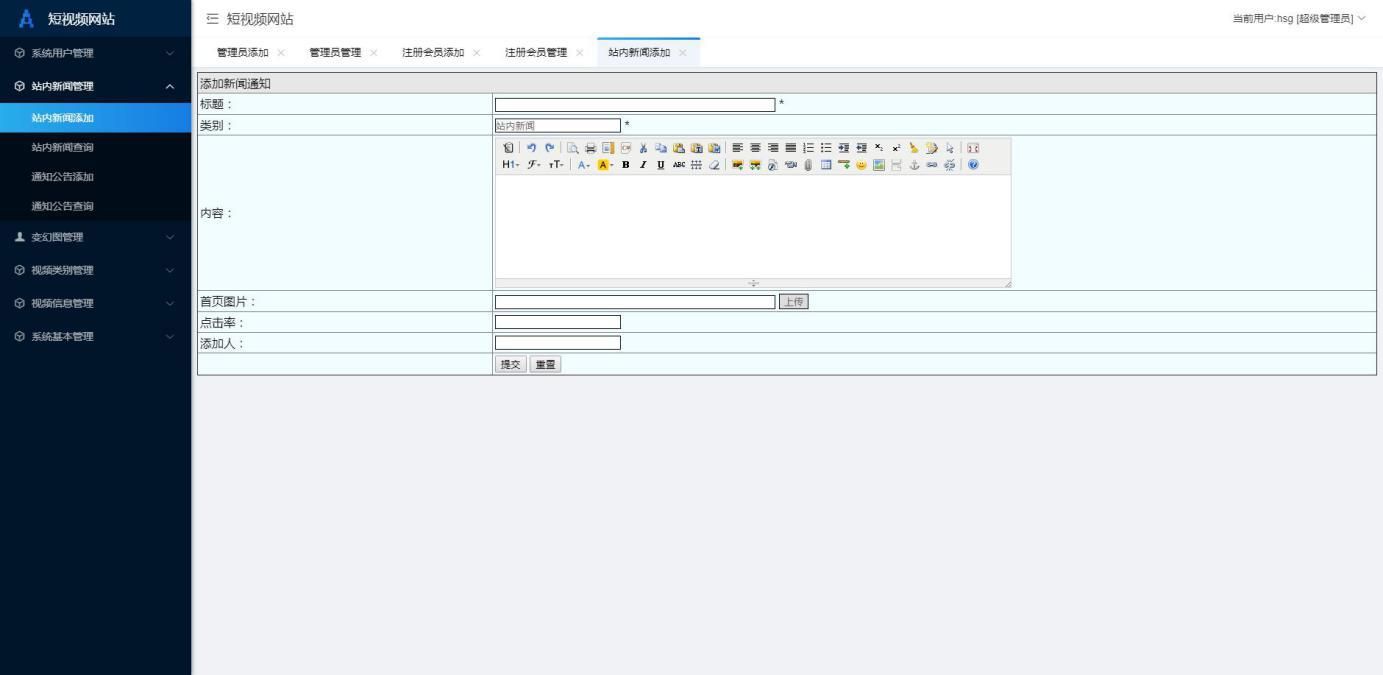Expand 系统基本管理 sidebar menu
This screenshot has height=675, width=1383.
pyautogui.click(x=95, y=336)
